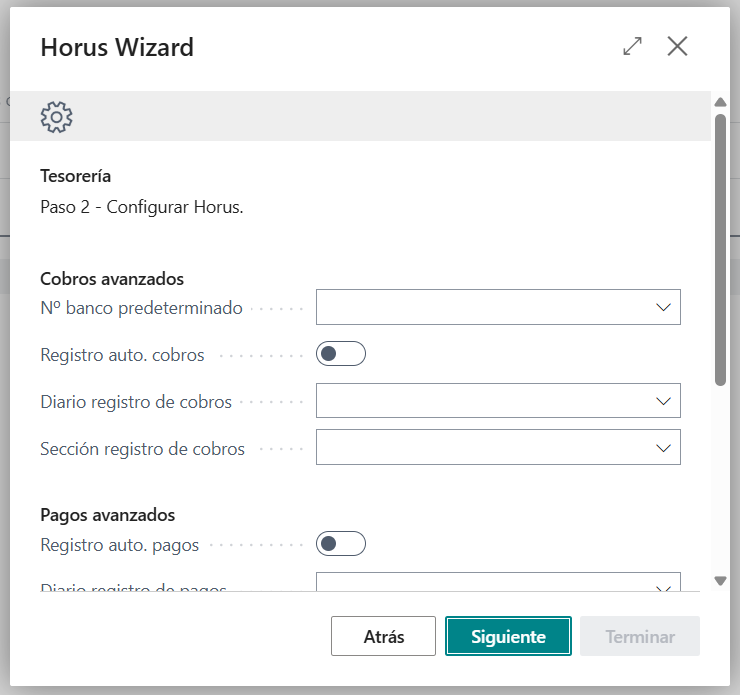Click the gear settings icon
The width and height of the screenshot is (740, 695).
(x=57, y=117)
